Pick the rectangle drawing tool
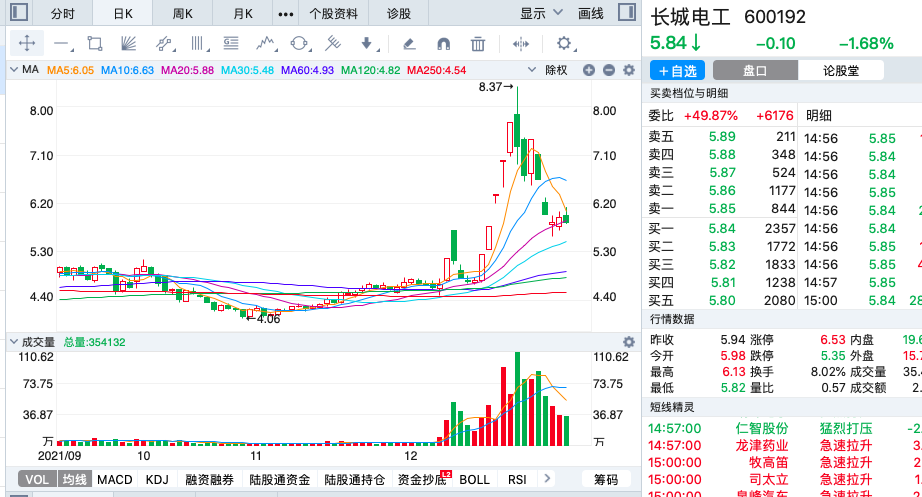922x497 pixels. (x=95, y=43)
